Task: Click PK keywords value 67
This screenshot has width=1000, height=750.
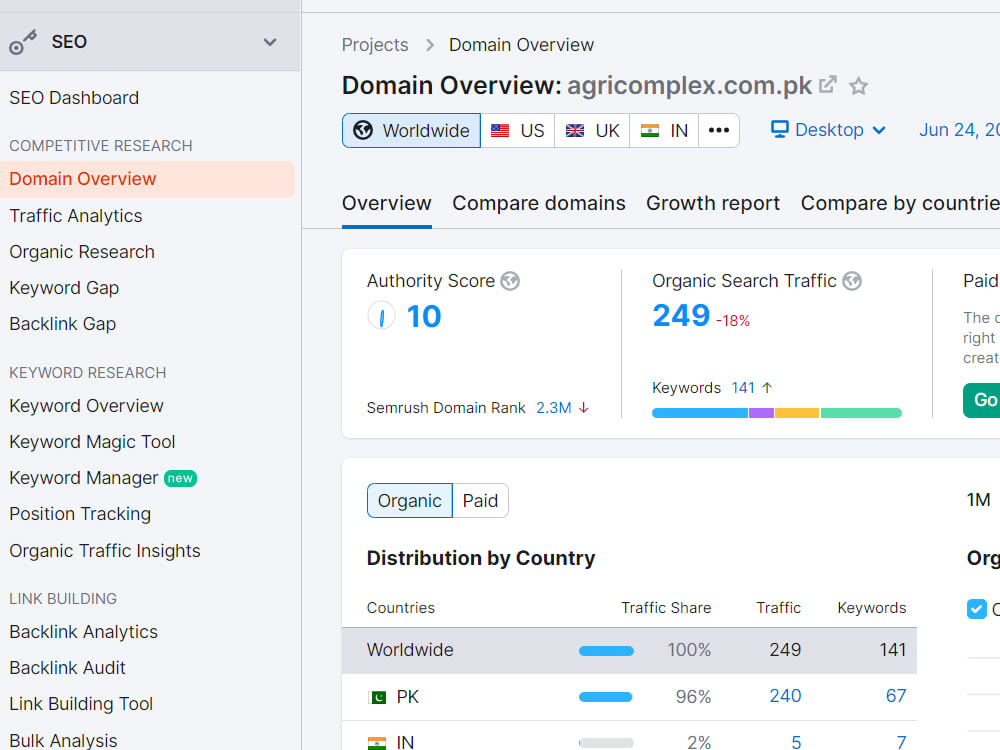Action: click(895, 696)
